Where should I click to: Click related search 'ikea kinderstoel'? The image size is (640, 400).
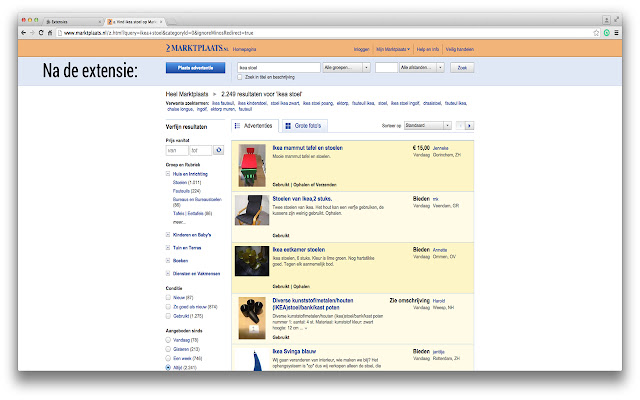tap(252, 103)
